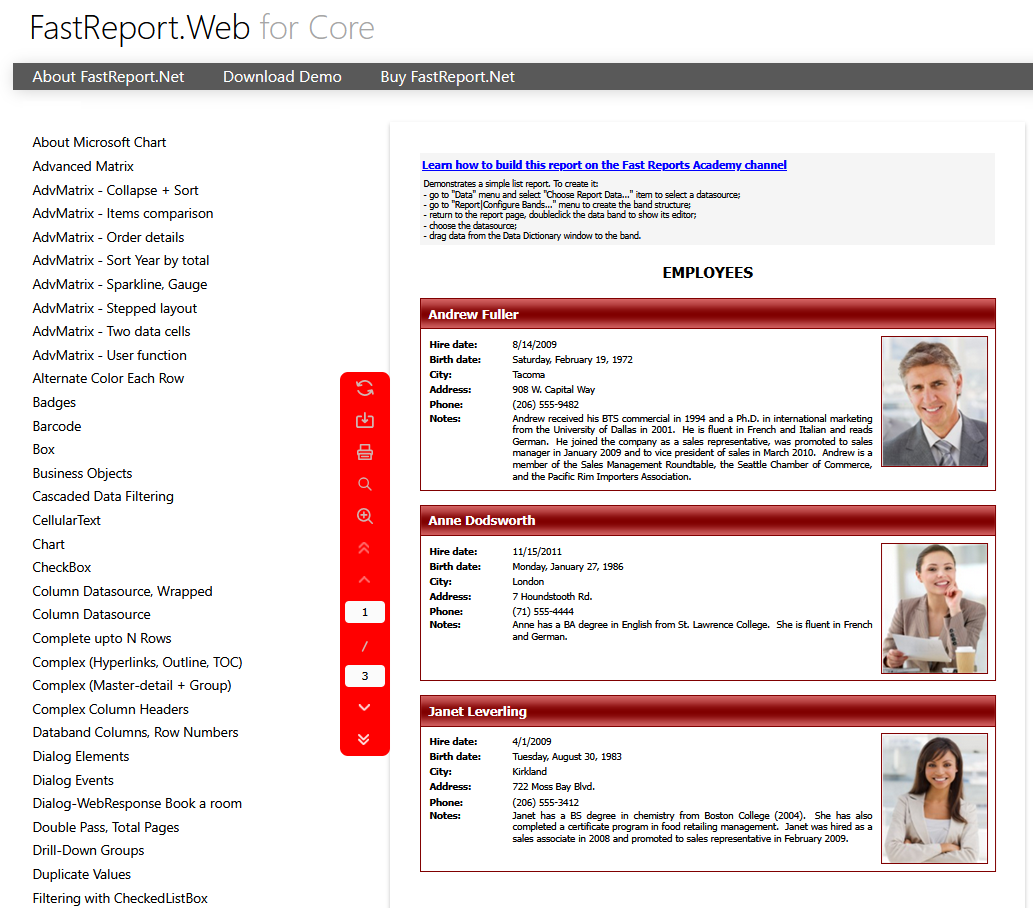Open Filtering with CheckedListBox report
Viewport: 1033px width, 908px height.
[x=120, y=898]
